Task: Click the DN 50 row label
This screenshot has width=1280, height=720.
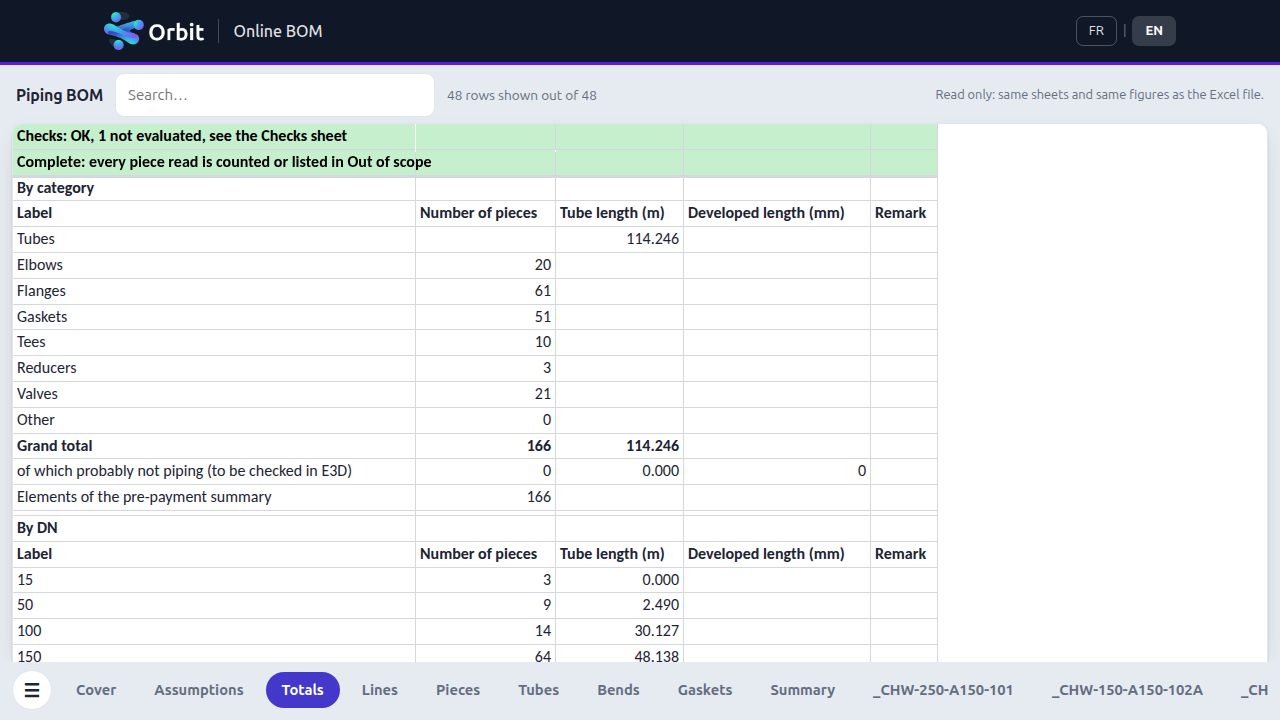Action: [25, 605]
